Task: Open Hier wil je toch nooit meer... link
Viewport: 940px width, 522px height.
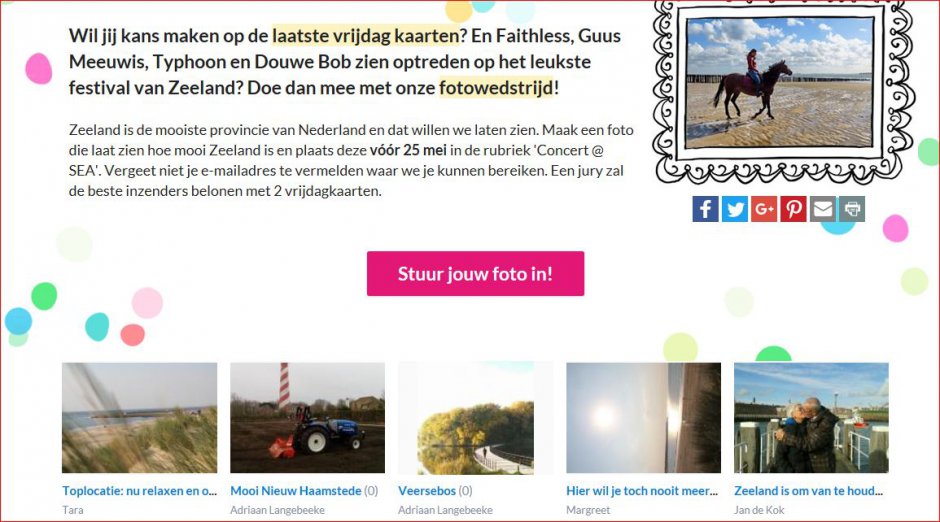Action: (642, 491)
